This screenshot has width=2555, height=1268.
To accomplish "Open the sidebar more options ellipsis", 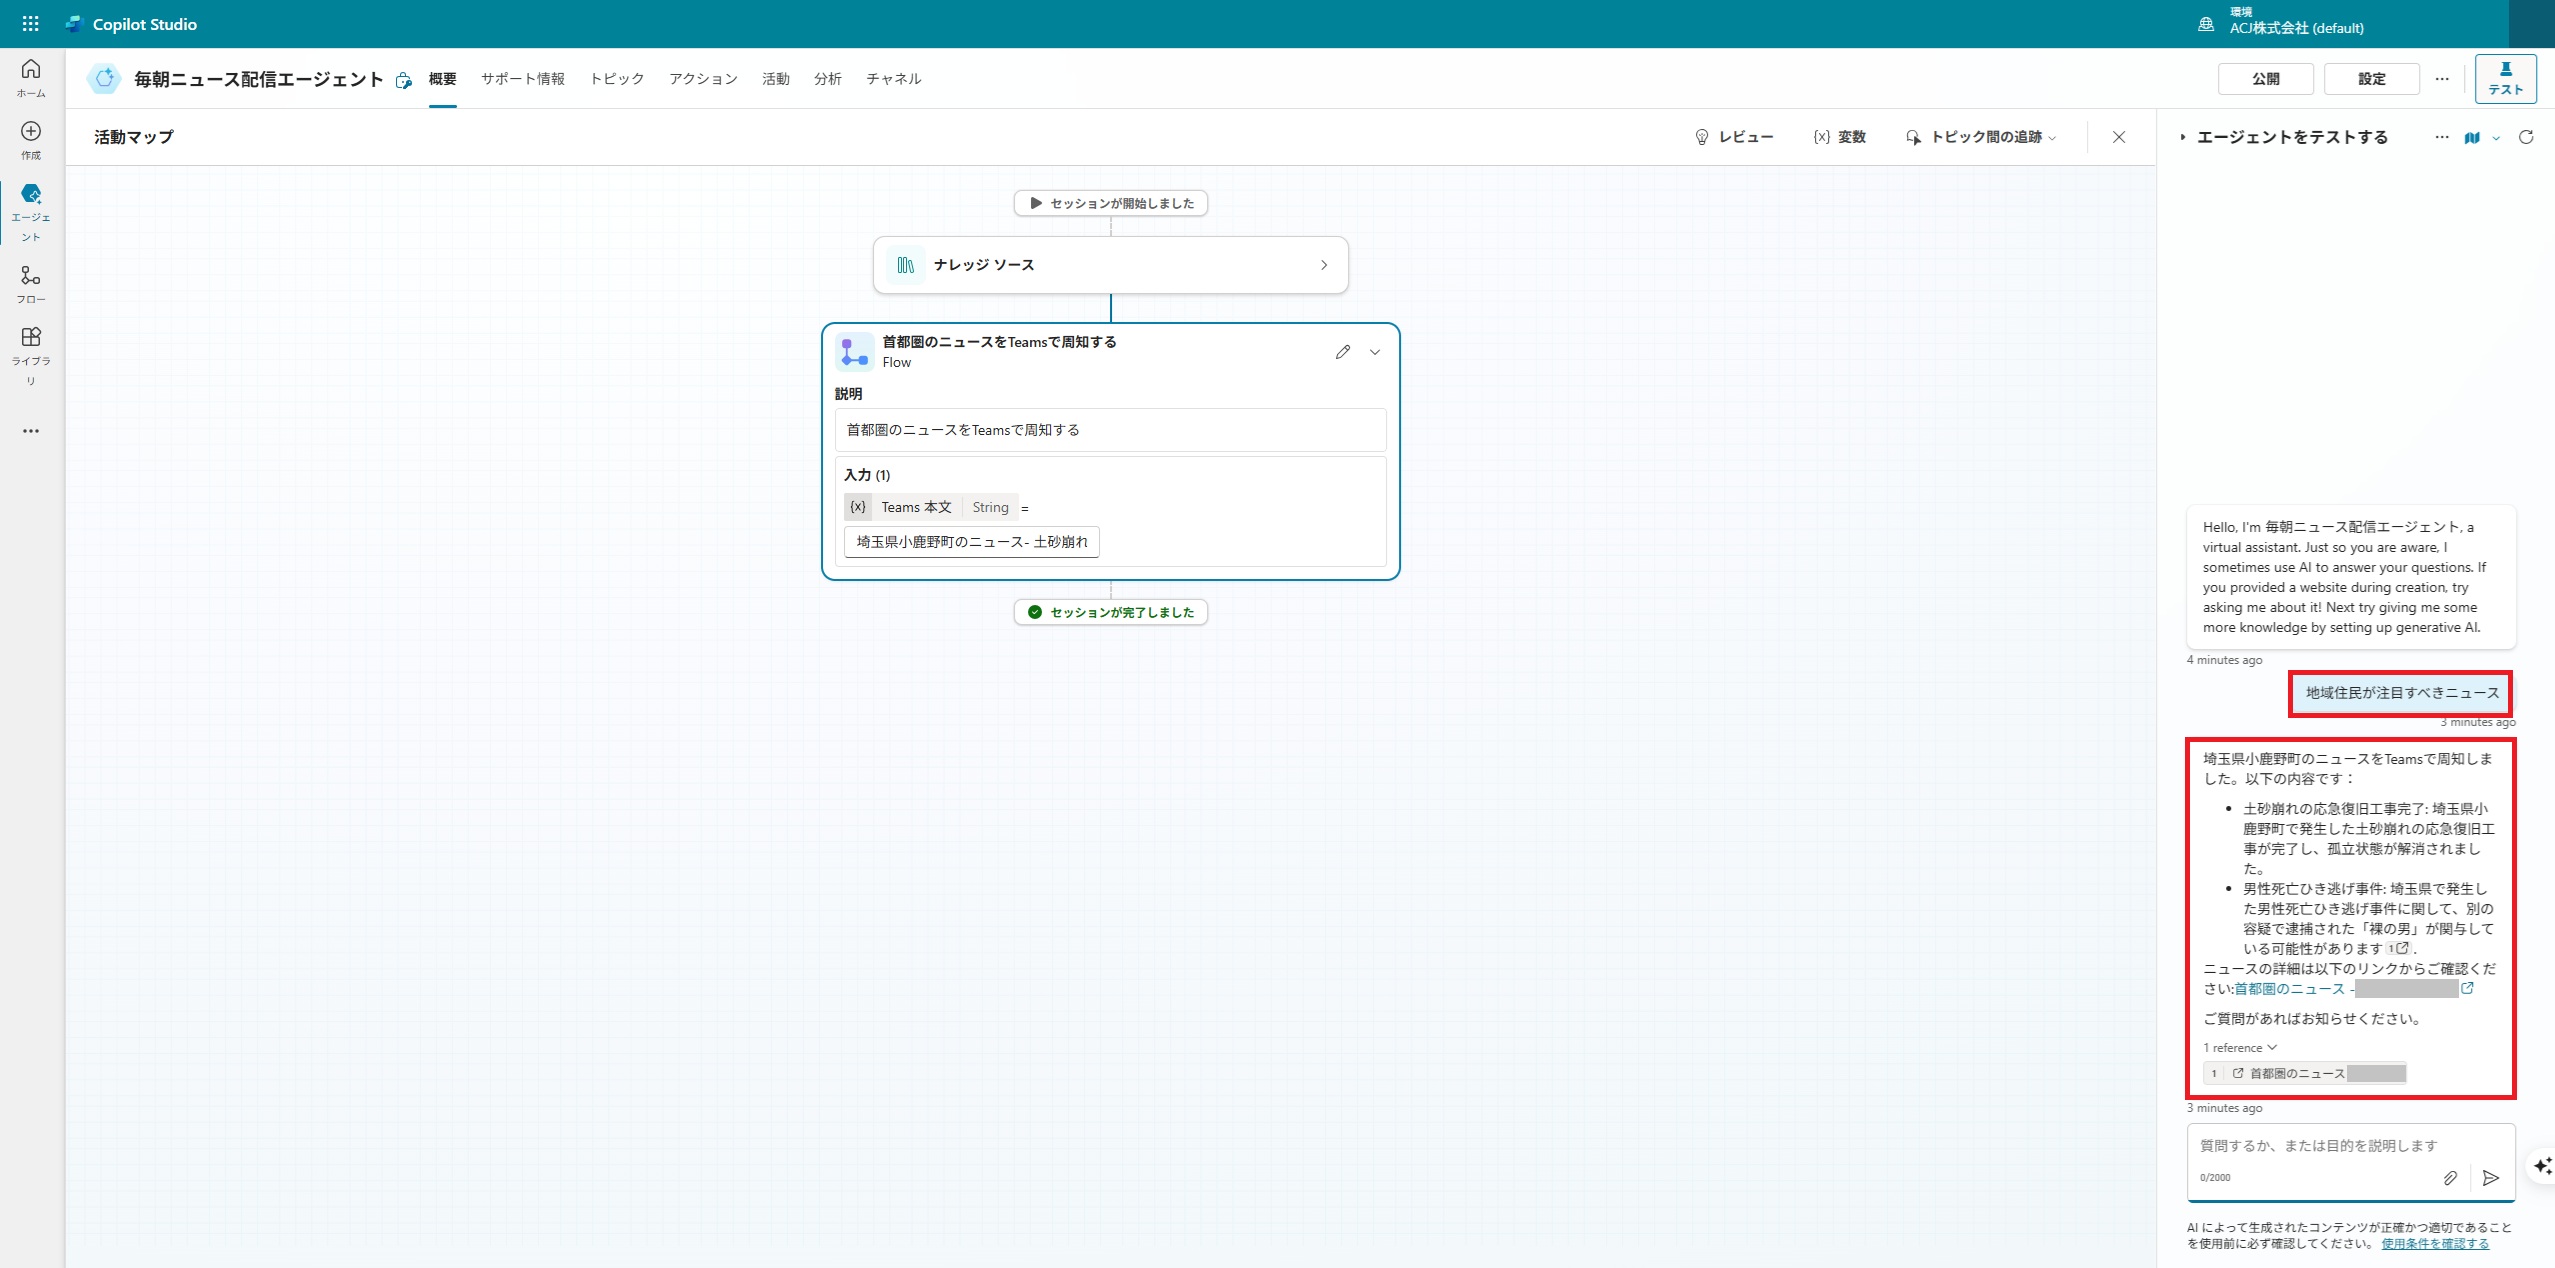I will [x=31, y=431].
